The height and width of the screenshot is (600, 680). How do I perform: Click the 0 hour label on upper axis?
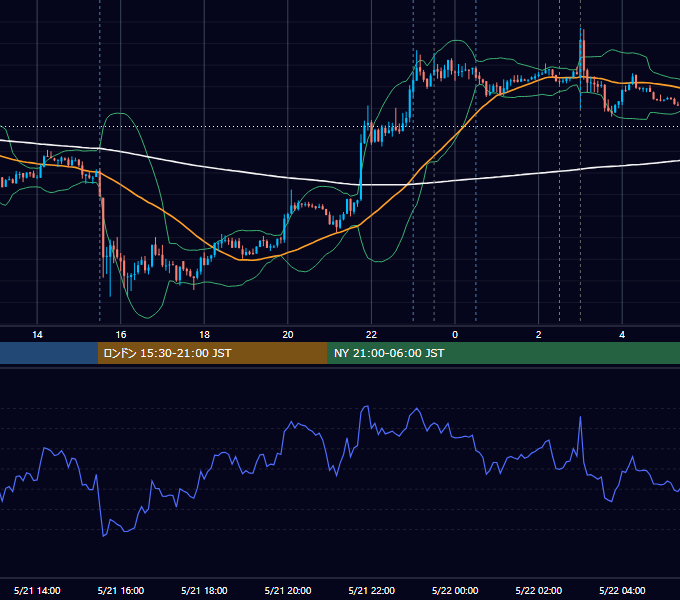[x=455, y=335]
